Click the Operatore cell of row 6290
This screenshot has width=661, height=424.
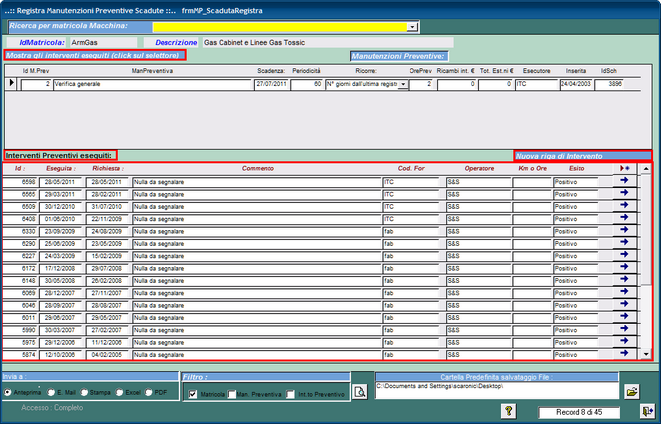[x=478, y=244]
